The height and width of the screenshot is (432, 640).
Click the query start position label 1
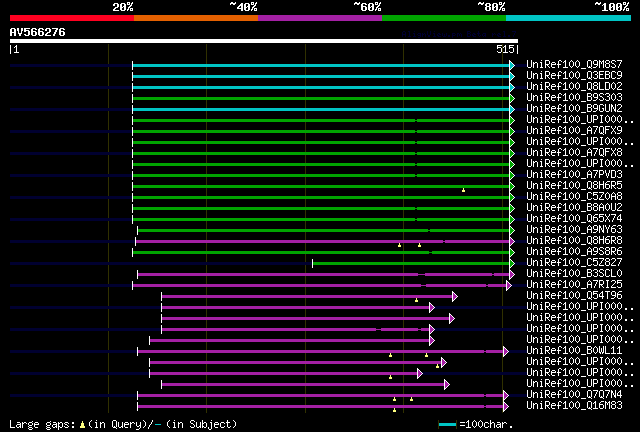(x=16, y=49)
